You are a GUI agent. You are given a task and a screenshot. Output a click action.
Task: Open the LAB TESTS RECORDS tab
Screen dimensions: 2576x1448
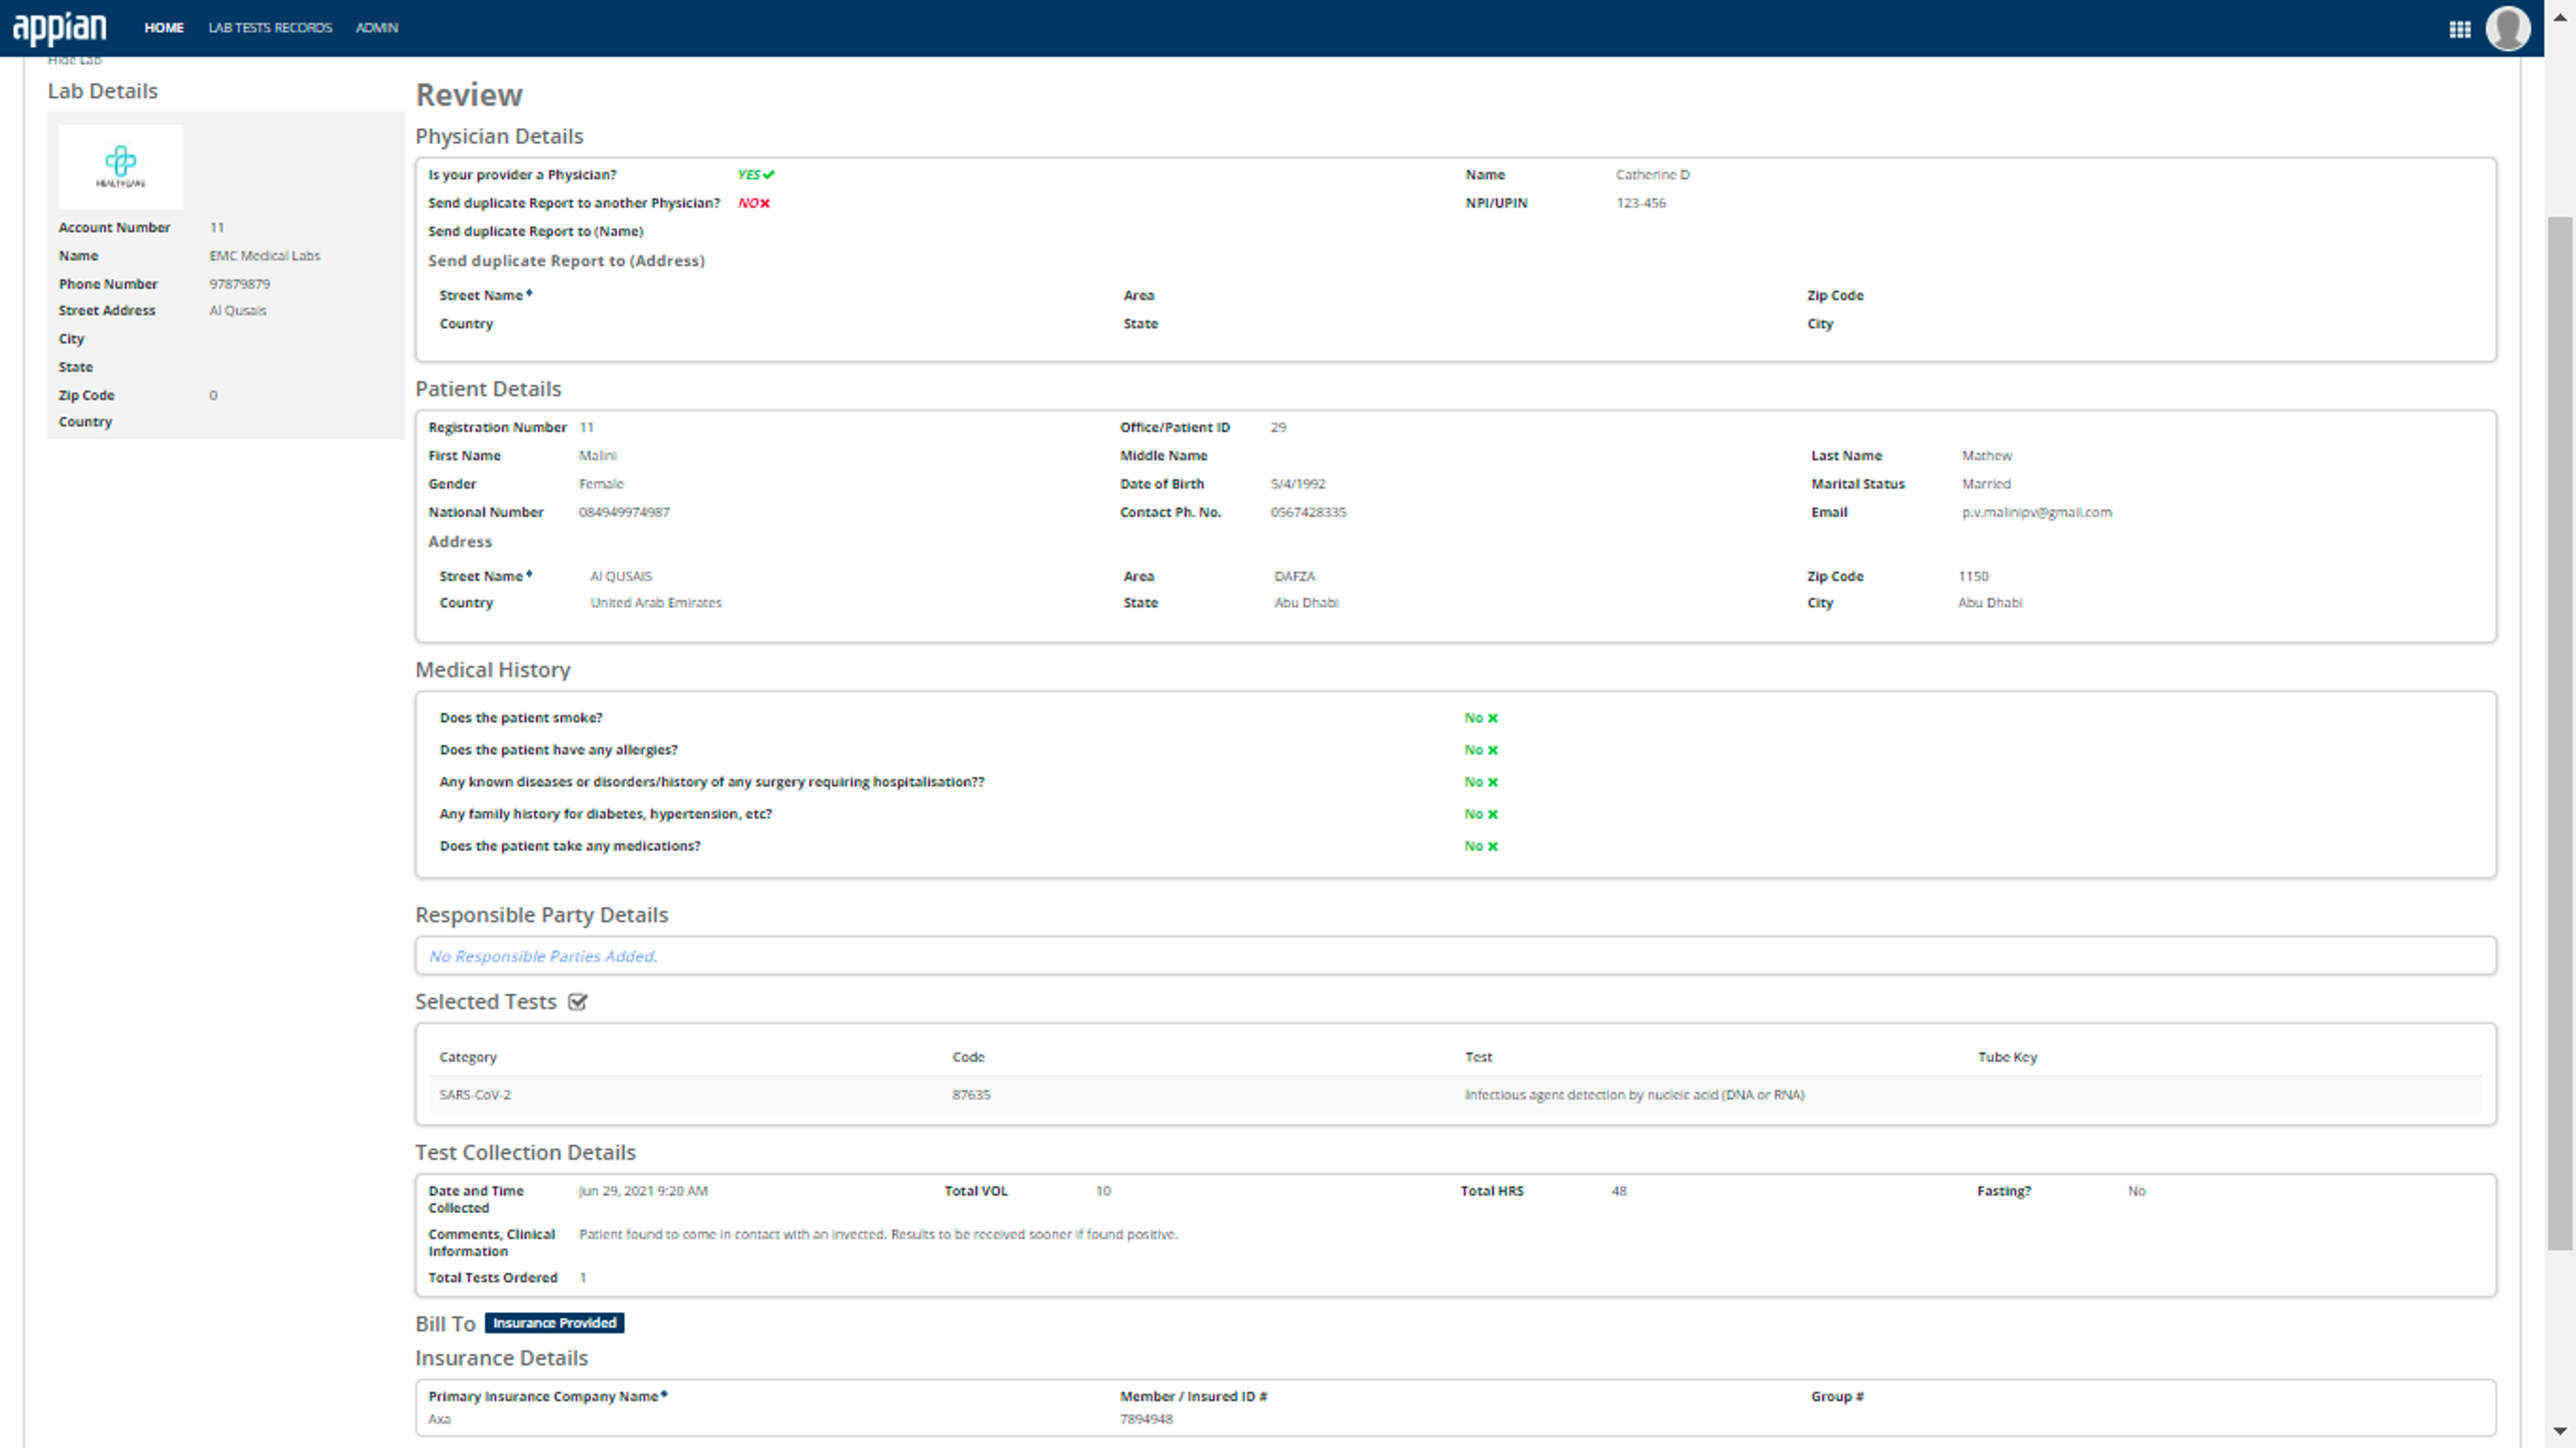(270, 28)
